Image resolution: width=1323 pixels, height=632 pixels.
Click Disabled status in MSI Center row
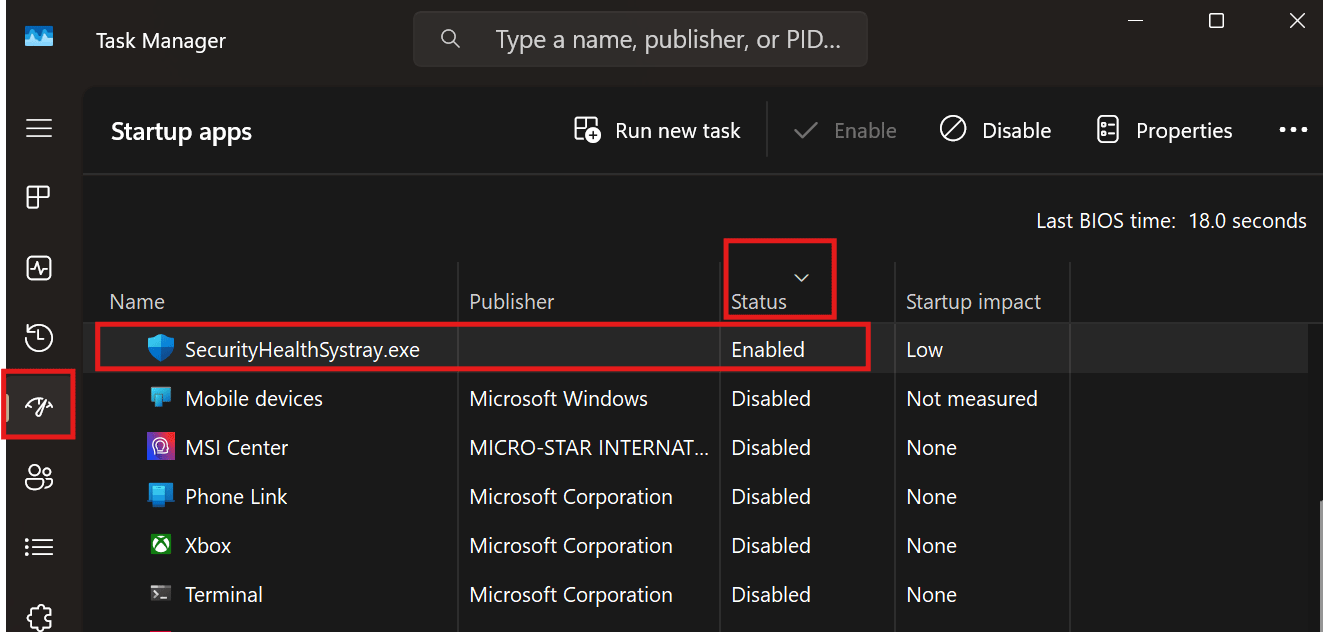771,447
